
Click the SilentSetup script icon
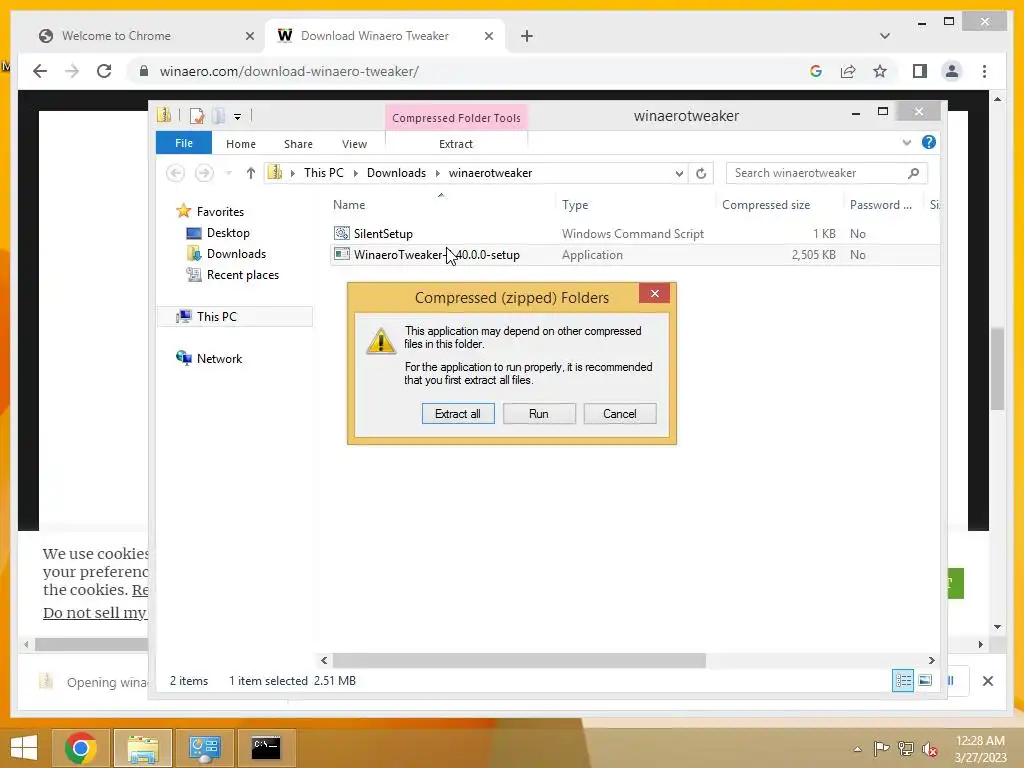point(342,233)
